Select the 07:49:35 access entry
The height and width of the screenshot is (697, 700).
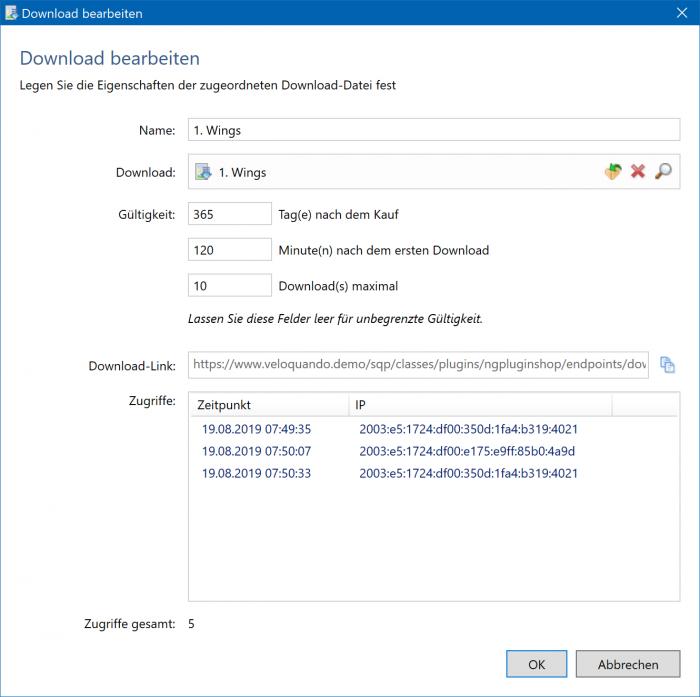click(x=256, y=429)
